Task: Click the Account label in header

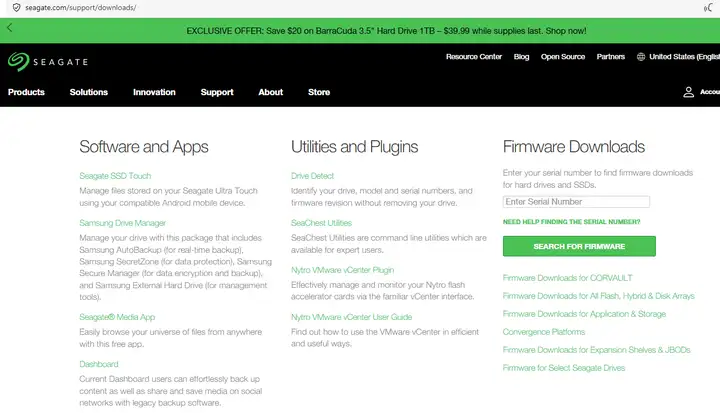Action: click(x=709, y=92)
